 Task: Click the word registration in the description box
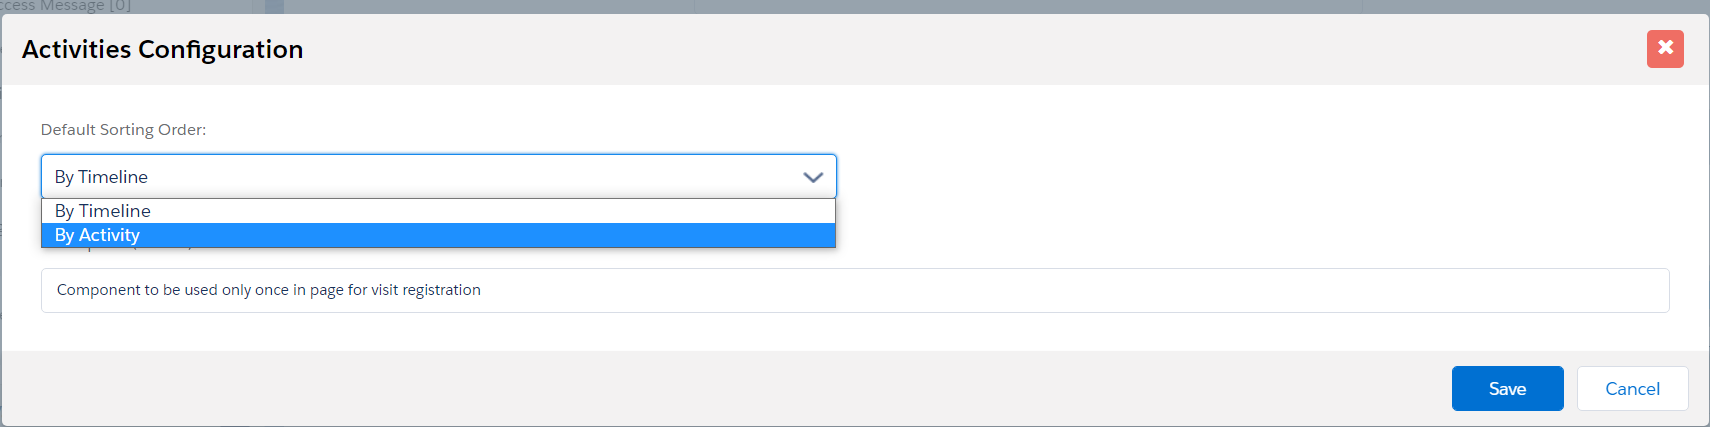point(441,290)
